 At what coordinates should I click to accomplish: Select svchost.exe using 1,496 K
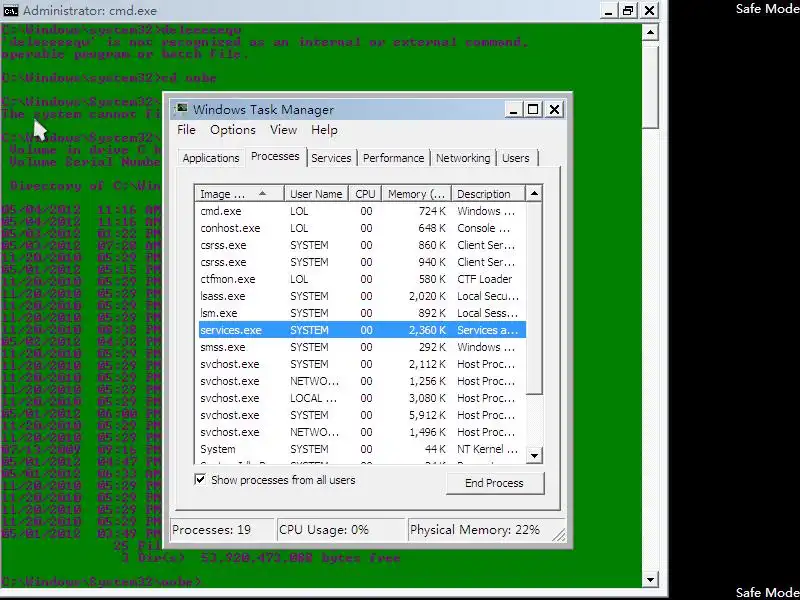(x=361, y=432)
